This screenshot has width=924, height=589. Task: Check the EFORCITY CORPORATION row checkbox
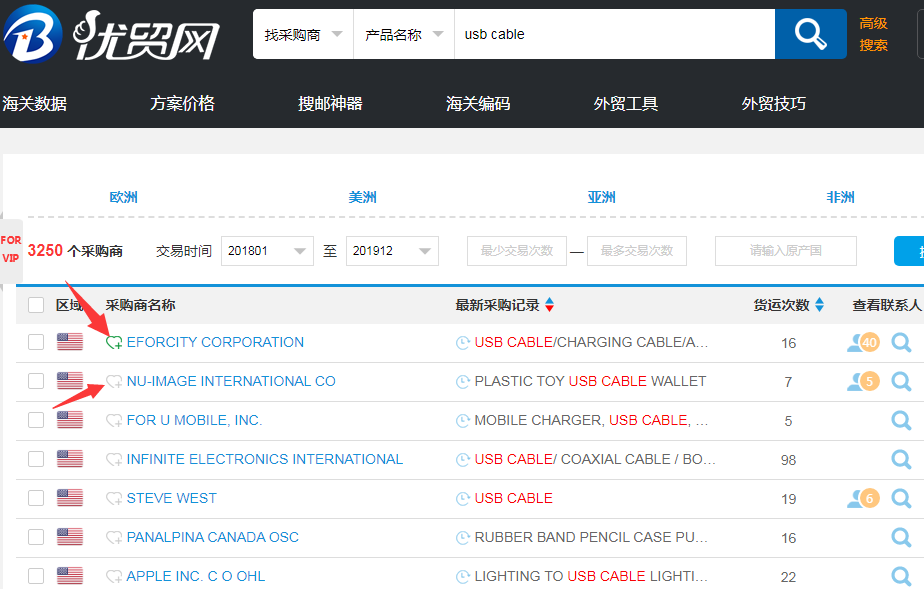(36, 342)
